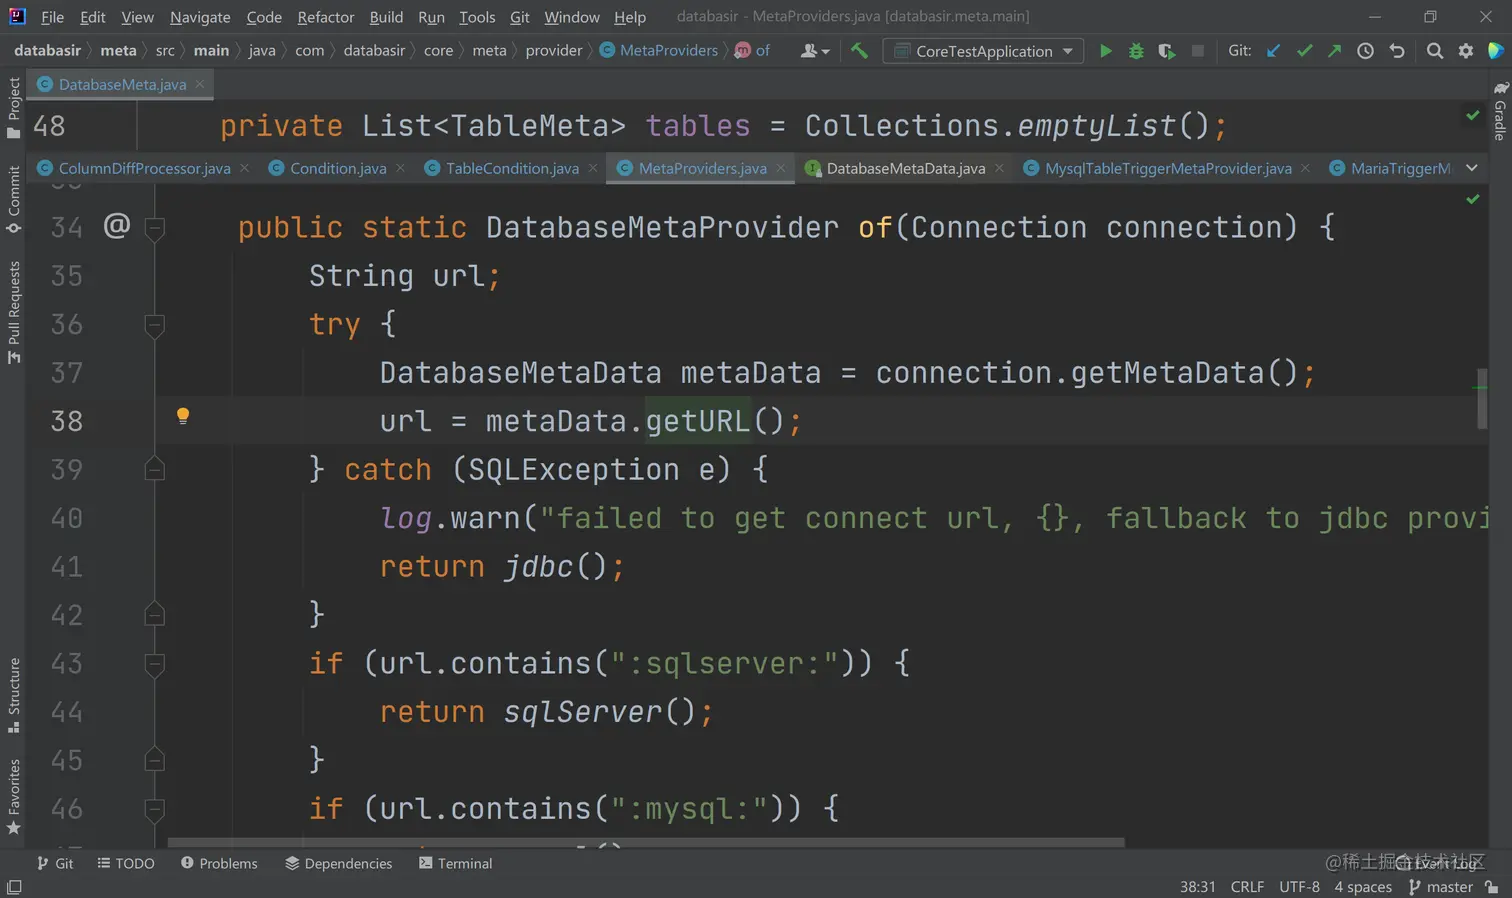Run CoreTestApplication with the green play icon
This screenshot has height=898, width=1512.
point(1105,51)
